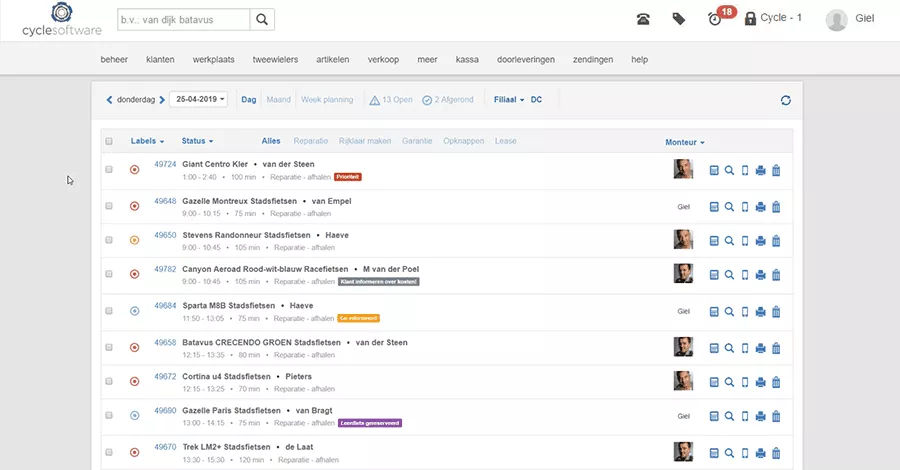Click the DC link
Screen dimensions: 900x470
coord(536,100)
